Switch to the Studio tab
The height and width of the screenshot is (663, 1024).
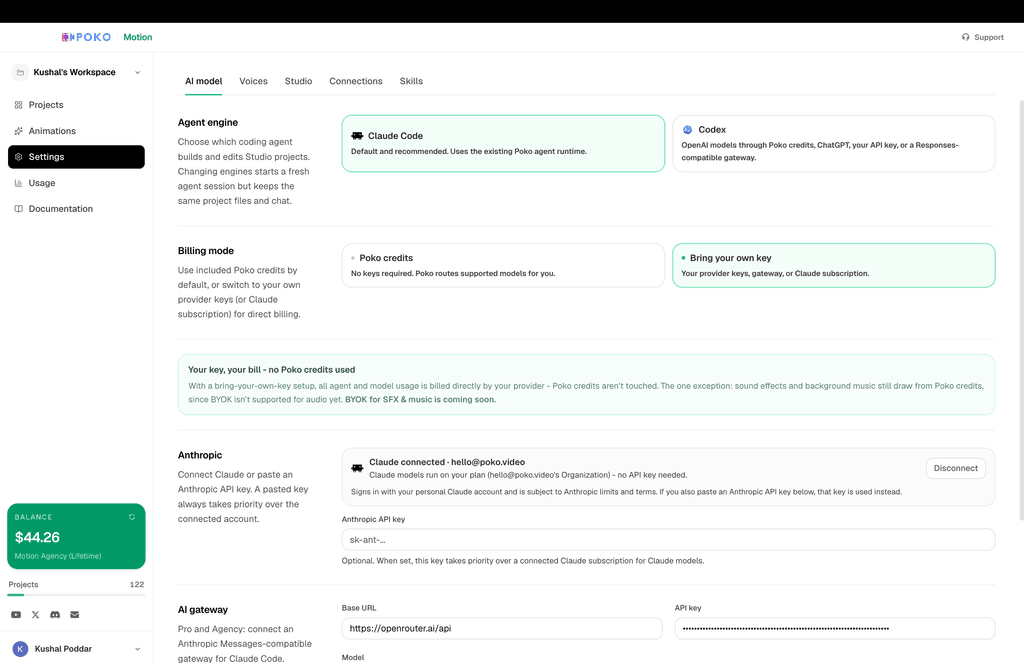tap(298, 81)
